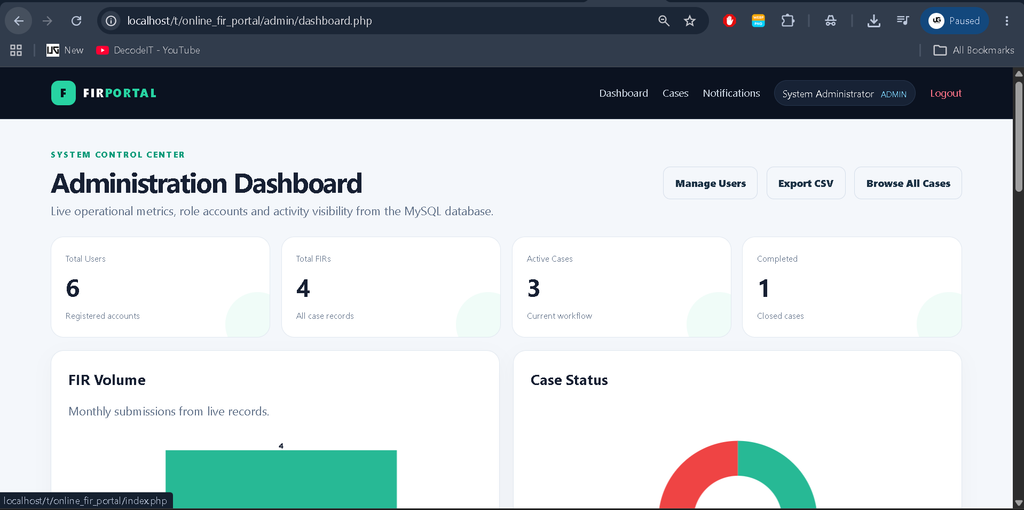Click the 'All case records' caption
1024x510 pixels.
tap(325, 316)
